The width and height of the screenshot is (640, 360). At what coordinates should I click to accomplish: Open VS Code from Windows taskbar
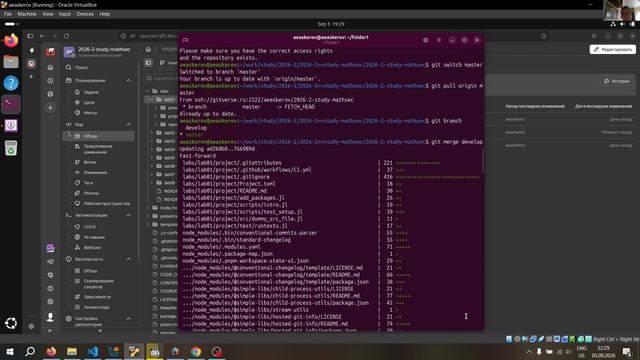click(x=93, y=351)
